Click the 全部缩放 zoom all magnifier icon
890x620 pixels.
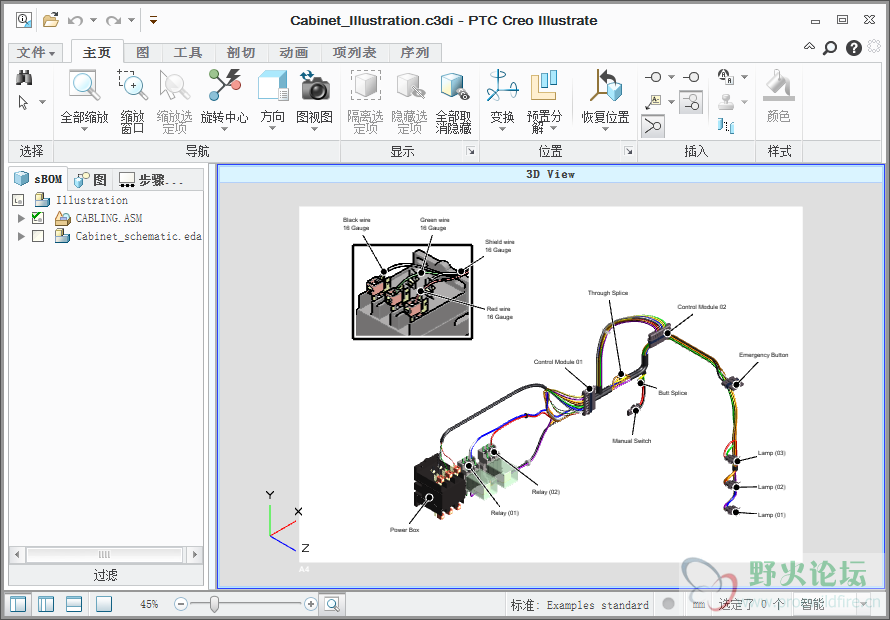(x=85, y=85)
